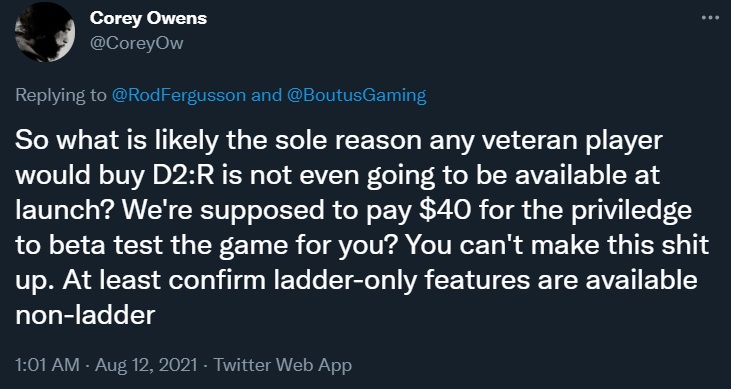Click the word 'and' between mentions

(x=268, y=96)
